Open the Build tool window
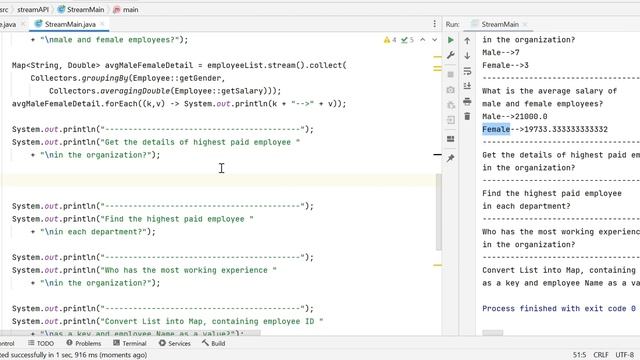Viewport: 640px width, 360px height. 213,343
